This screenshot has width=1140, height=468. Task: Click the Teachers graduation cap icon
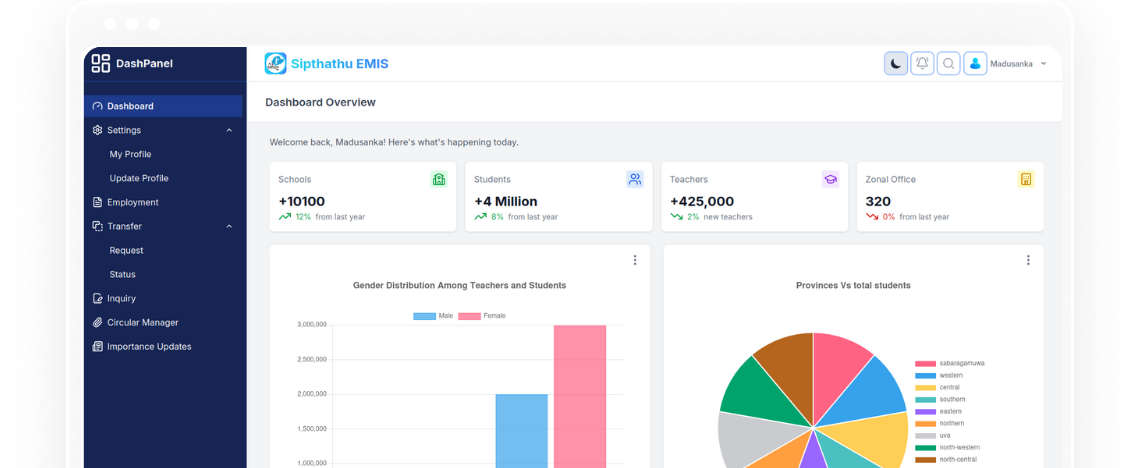coord(830,179)
